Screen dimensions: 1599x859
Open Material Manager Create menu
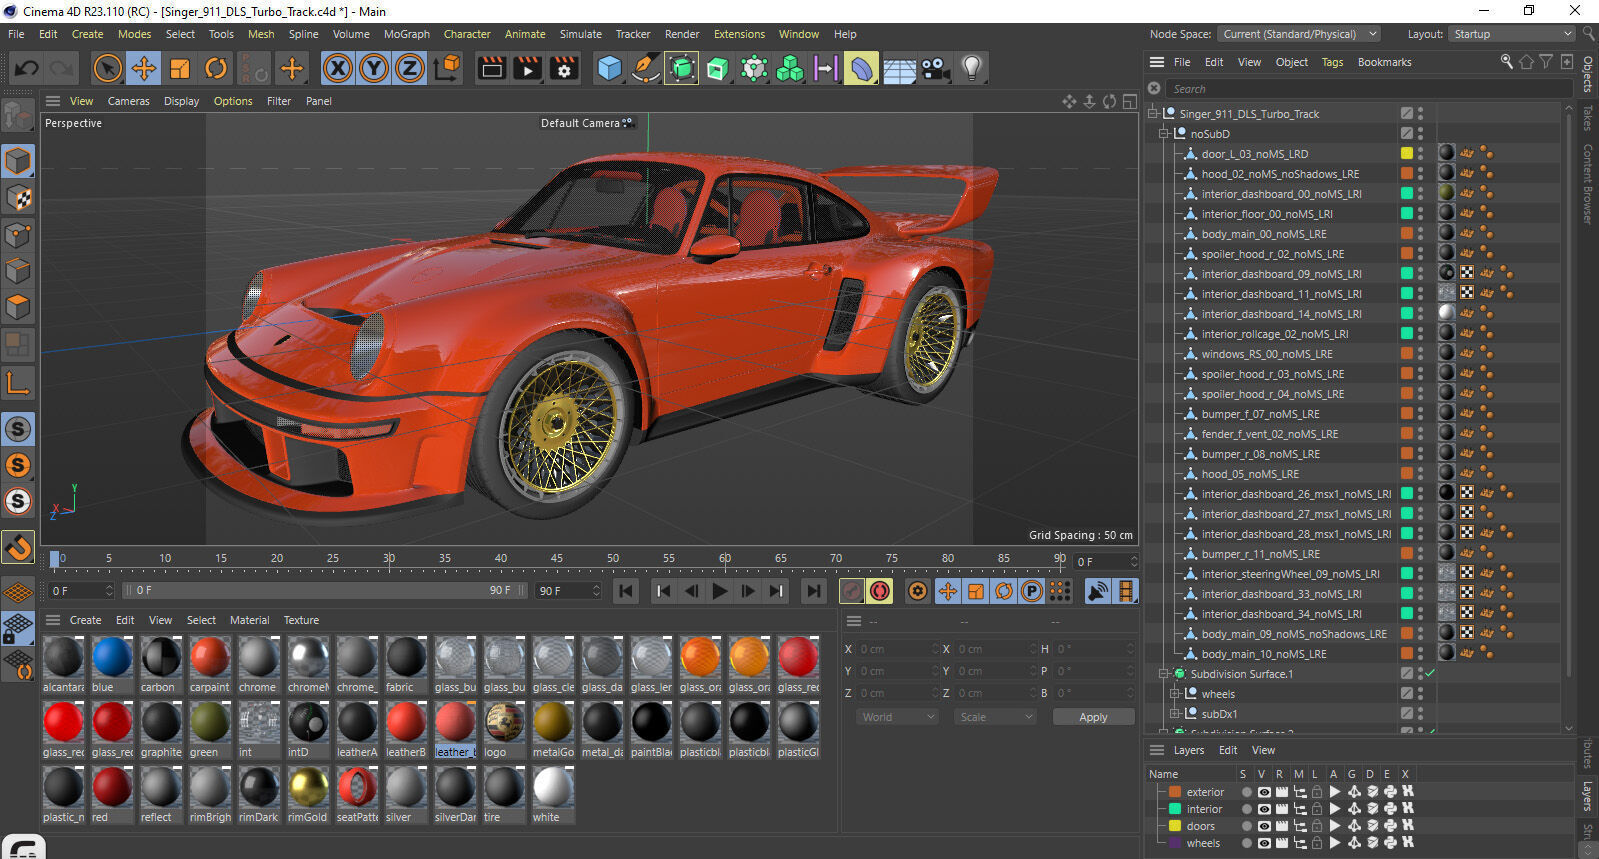[85, 620]
